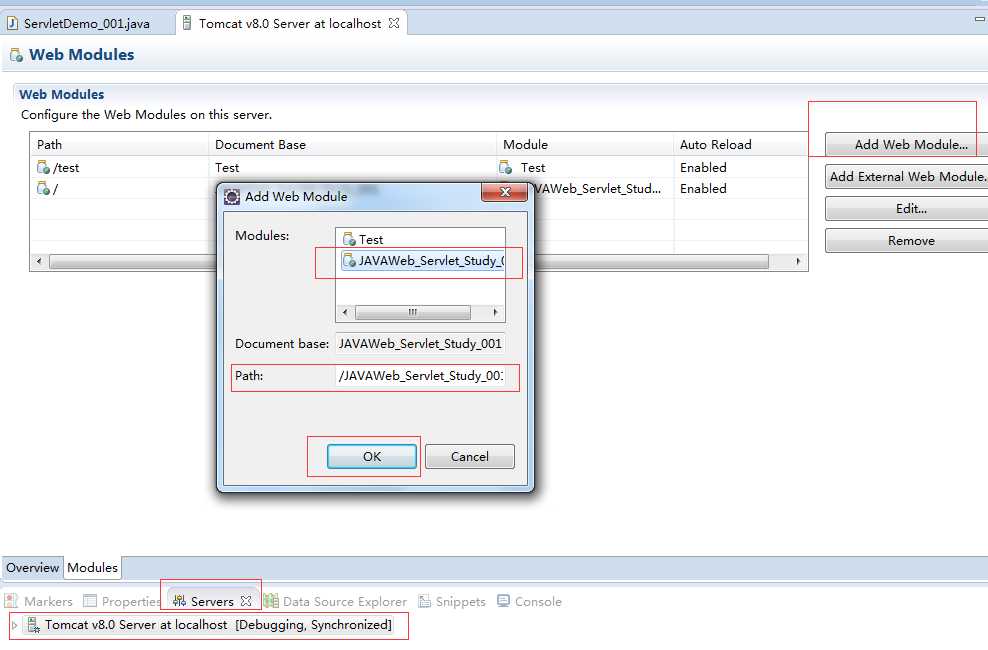Select the /test path row icon
The image size is (988, 650).
[x=43, y=167]
